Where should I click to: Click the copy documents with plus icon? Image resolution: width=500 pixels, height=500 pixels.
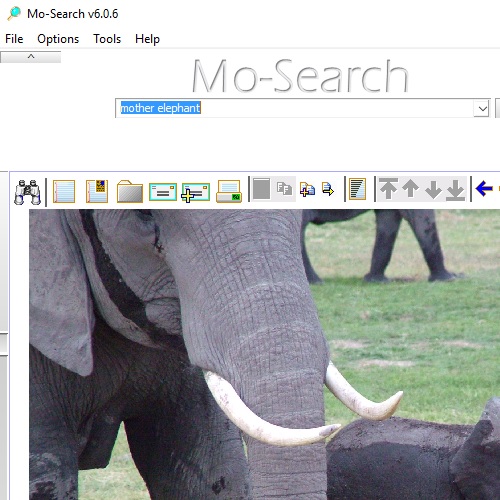pyautogui.click(x=307, y=189)
